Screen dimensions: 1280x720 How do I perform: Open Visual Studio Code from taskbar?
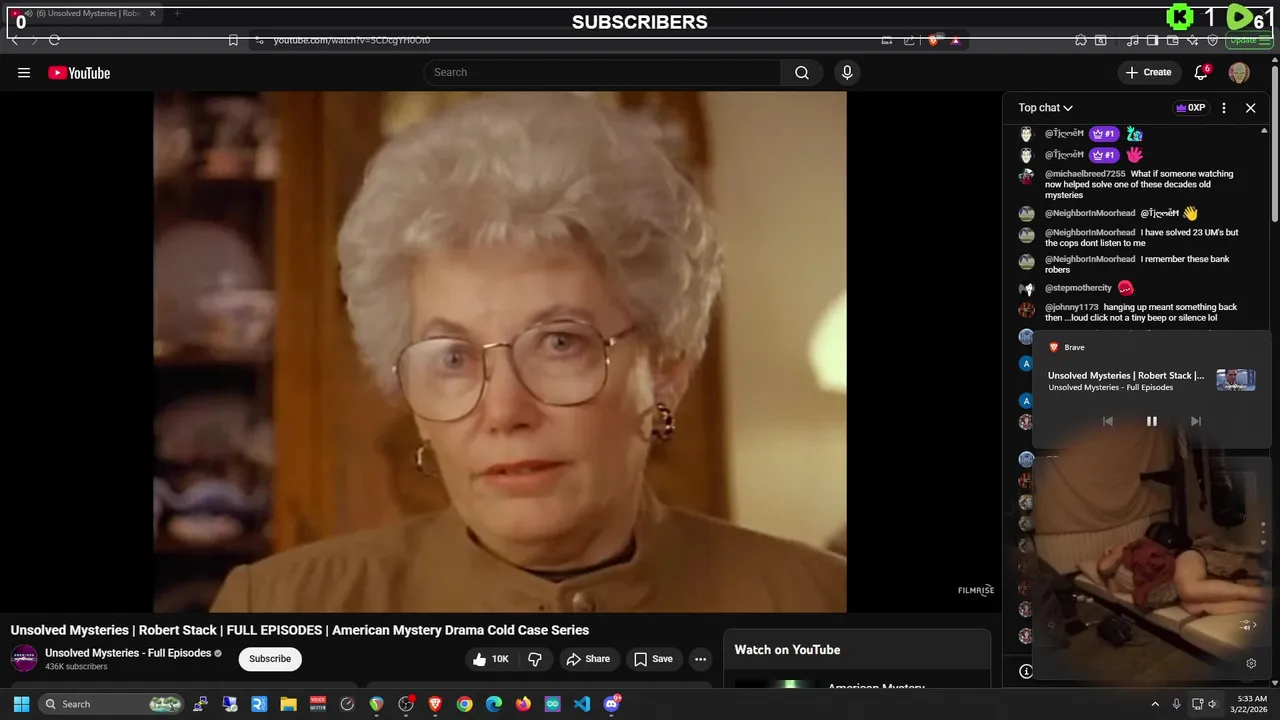[582, 704]
